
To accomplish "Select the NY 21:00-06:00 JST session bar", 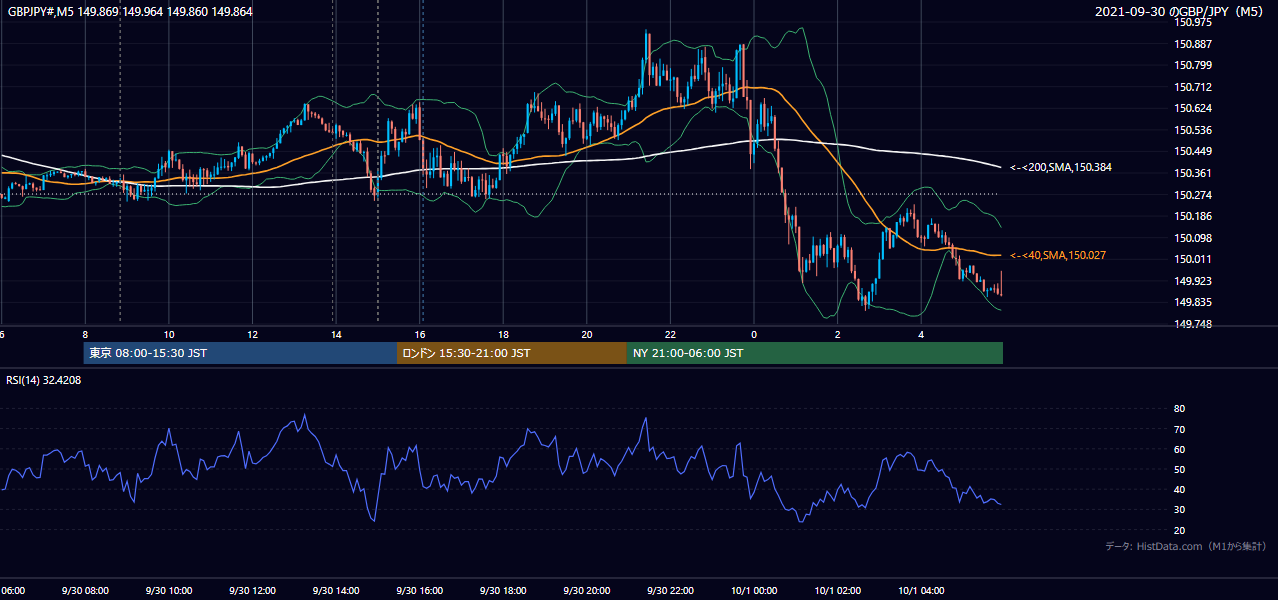I will [814, 353].
